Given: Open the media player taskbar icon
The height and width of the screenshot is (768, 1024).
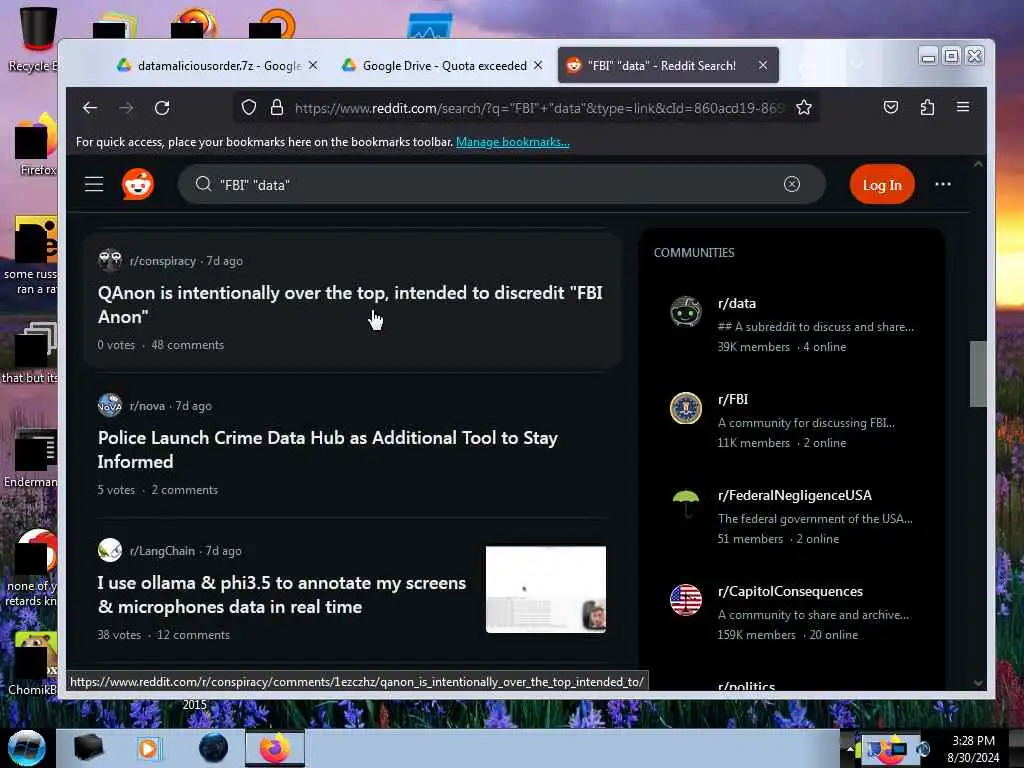Looking at the screenshot, I should tap(148, 748).
